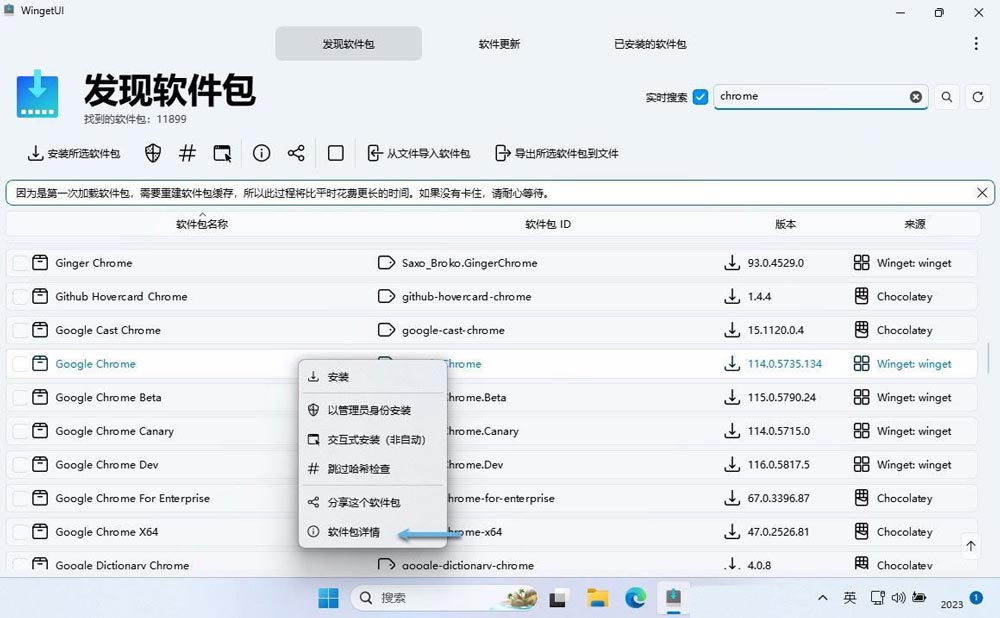Click the skip hash check # toolbar icon

click(x=187, y=153)
